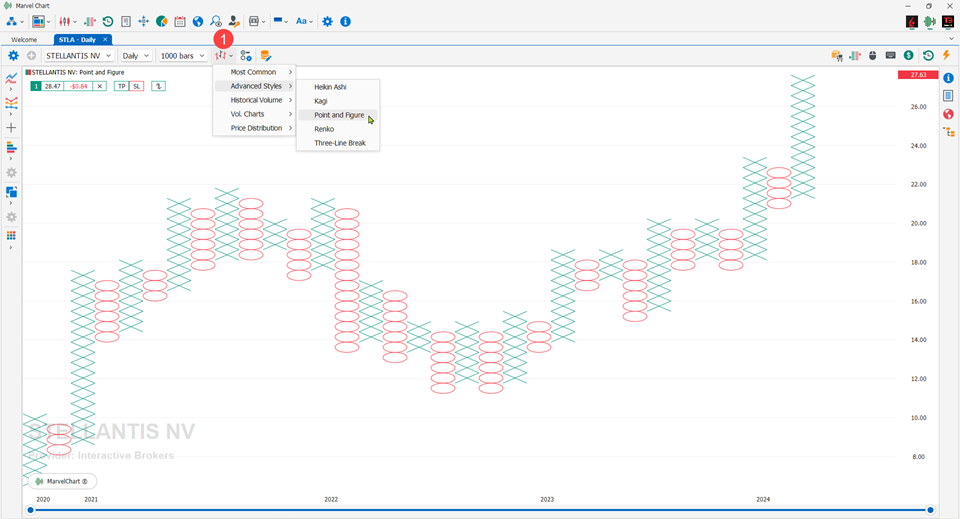Open the indicators lines icon in left sidebar
The image size is (960, 519).
(11, 78)
